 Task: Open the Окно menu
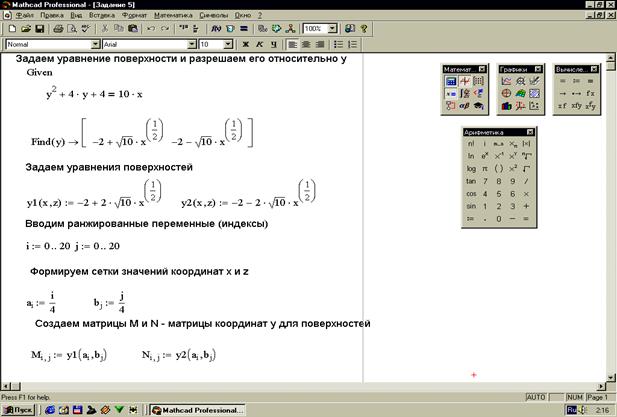243,15
